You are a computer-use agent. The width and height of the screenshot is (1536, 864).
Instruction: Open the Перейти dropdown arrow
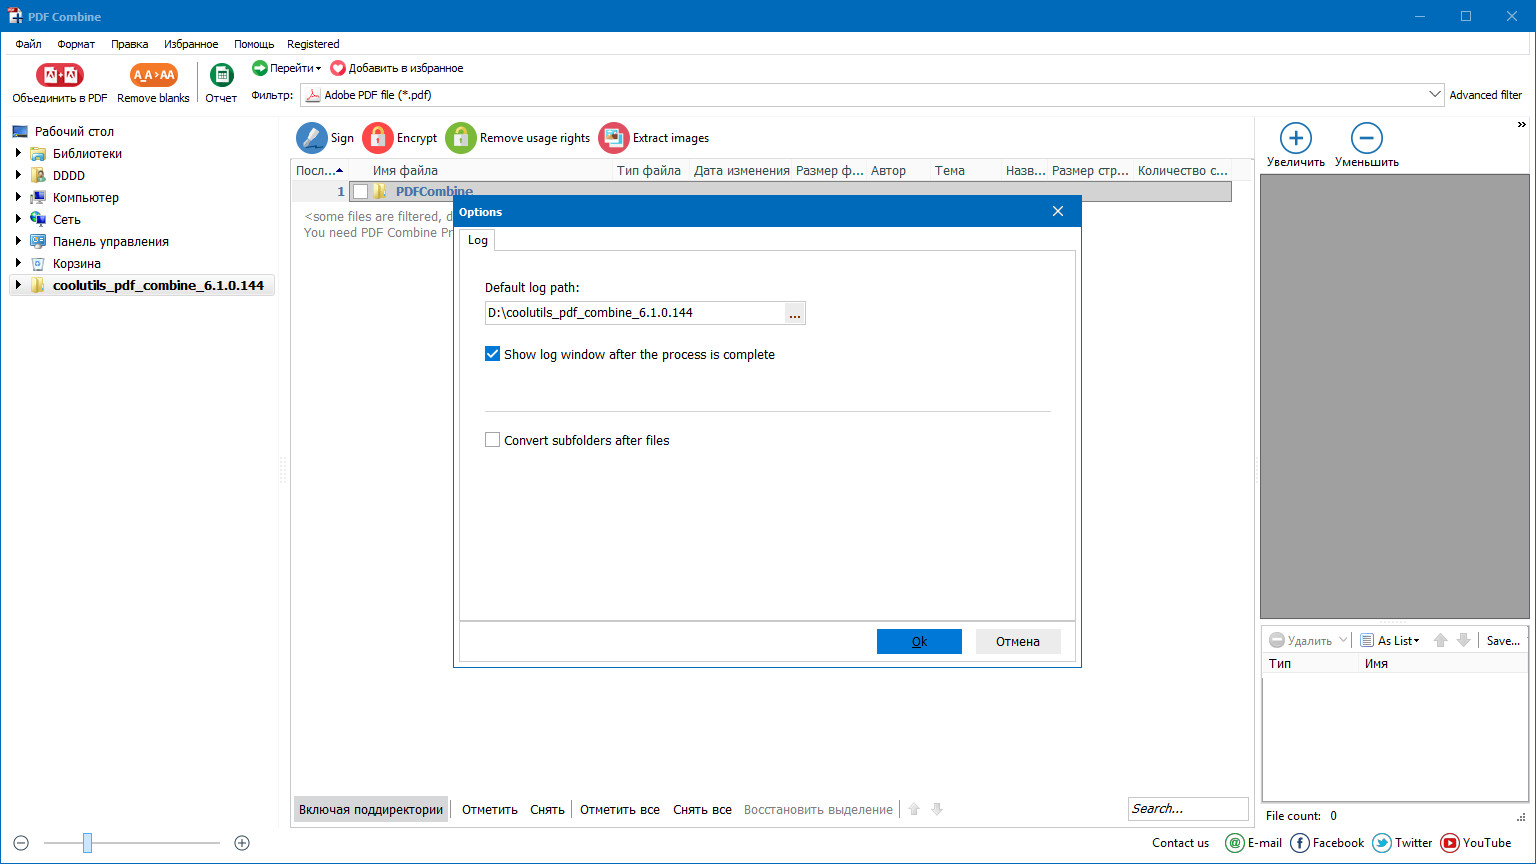pyautogui.click(x=318, y=68)
